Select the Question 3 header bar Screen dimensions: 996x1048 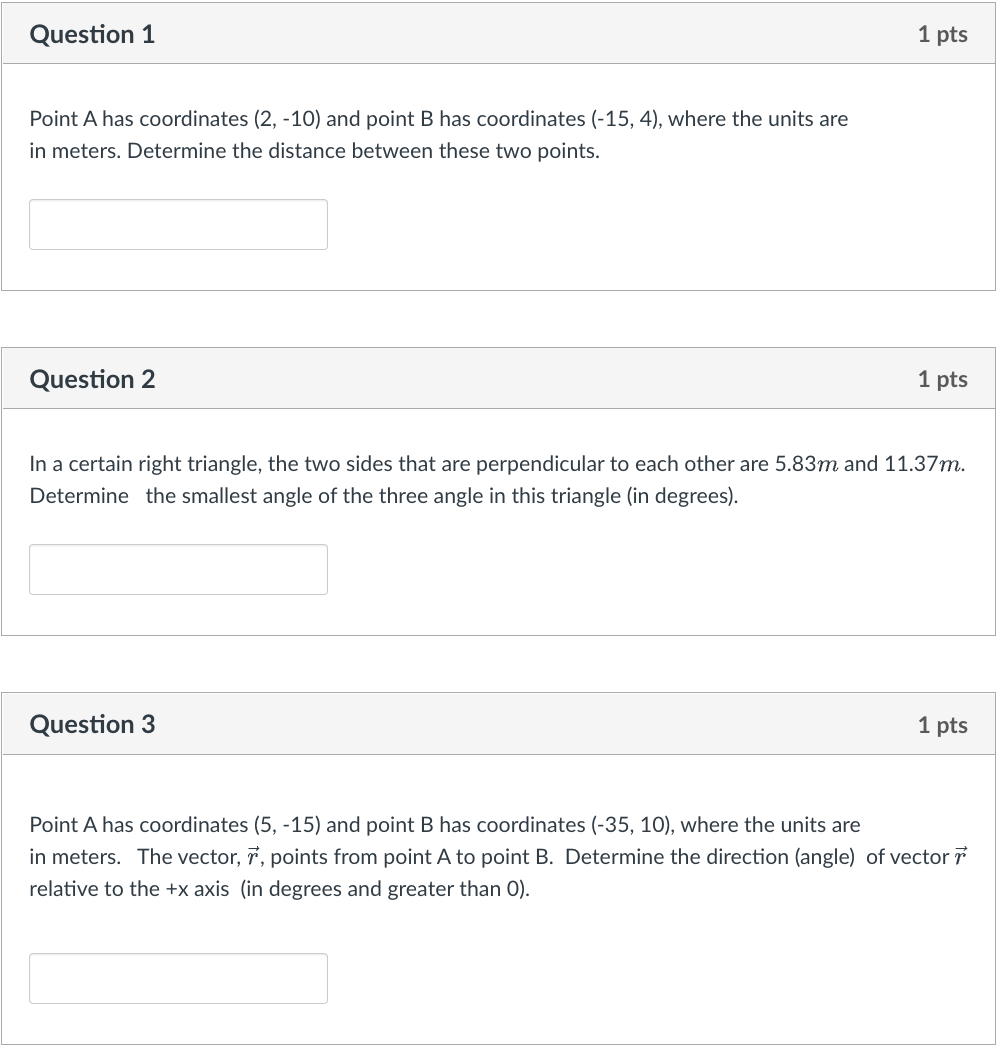498,723
